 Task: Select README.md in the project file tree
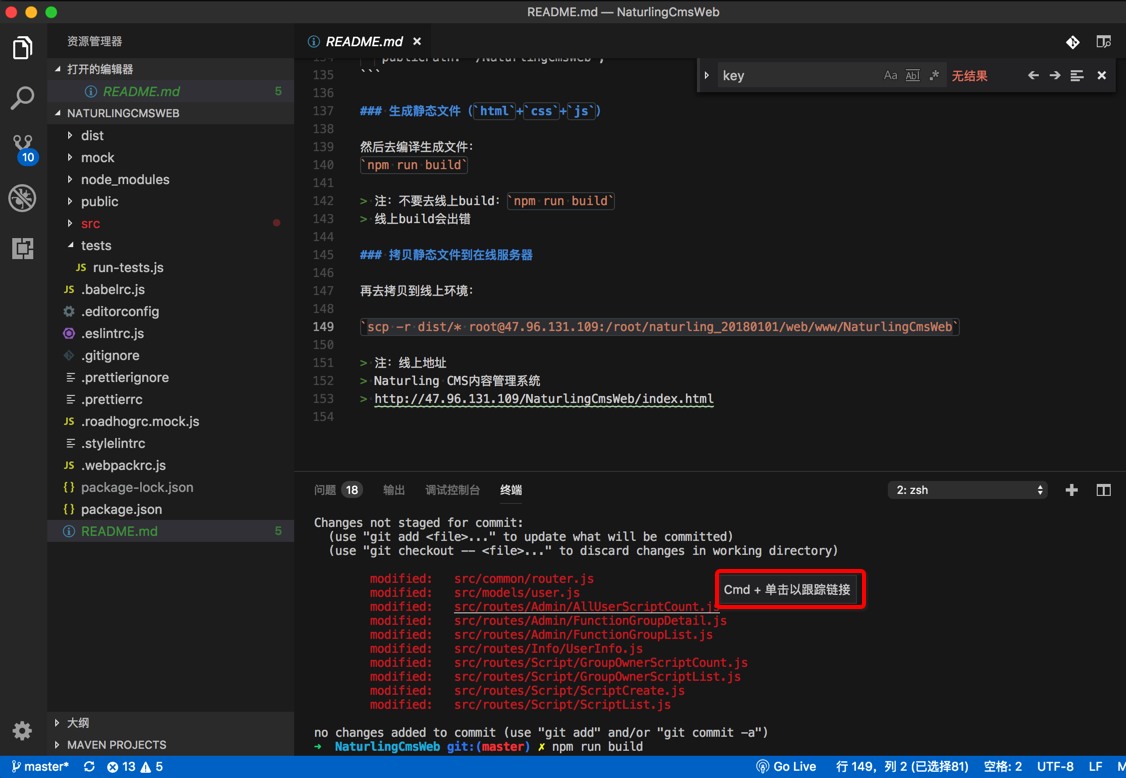[170, 532]
